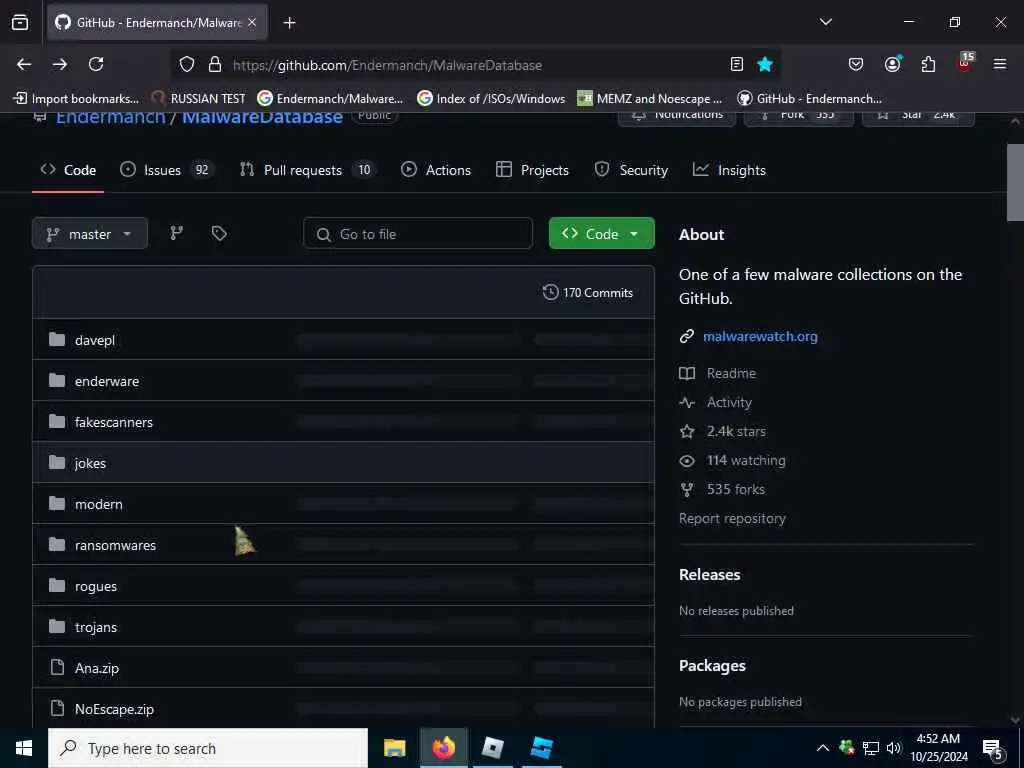The width and height of the screenshot is (1024, 768).
Task: Click the address bar URL field
Action: (x=477, y=65)
